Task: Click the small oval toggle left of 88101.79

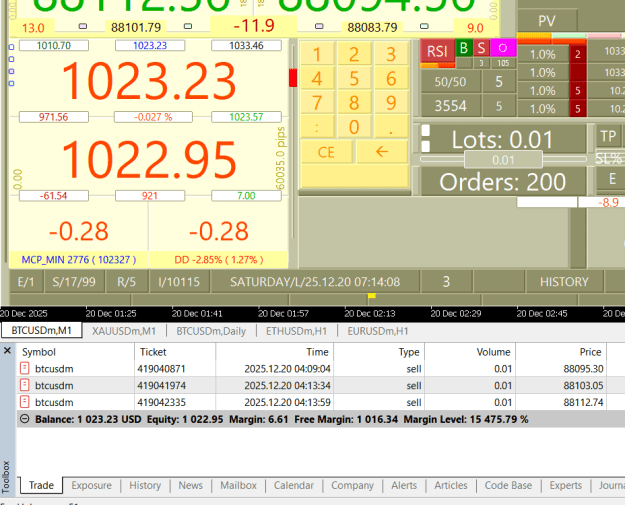Action: [83, 26]
